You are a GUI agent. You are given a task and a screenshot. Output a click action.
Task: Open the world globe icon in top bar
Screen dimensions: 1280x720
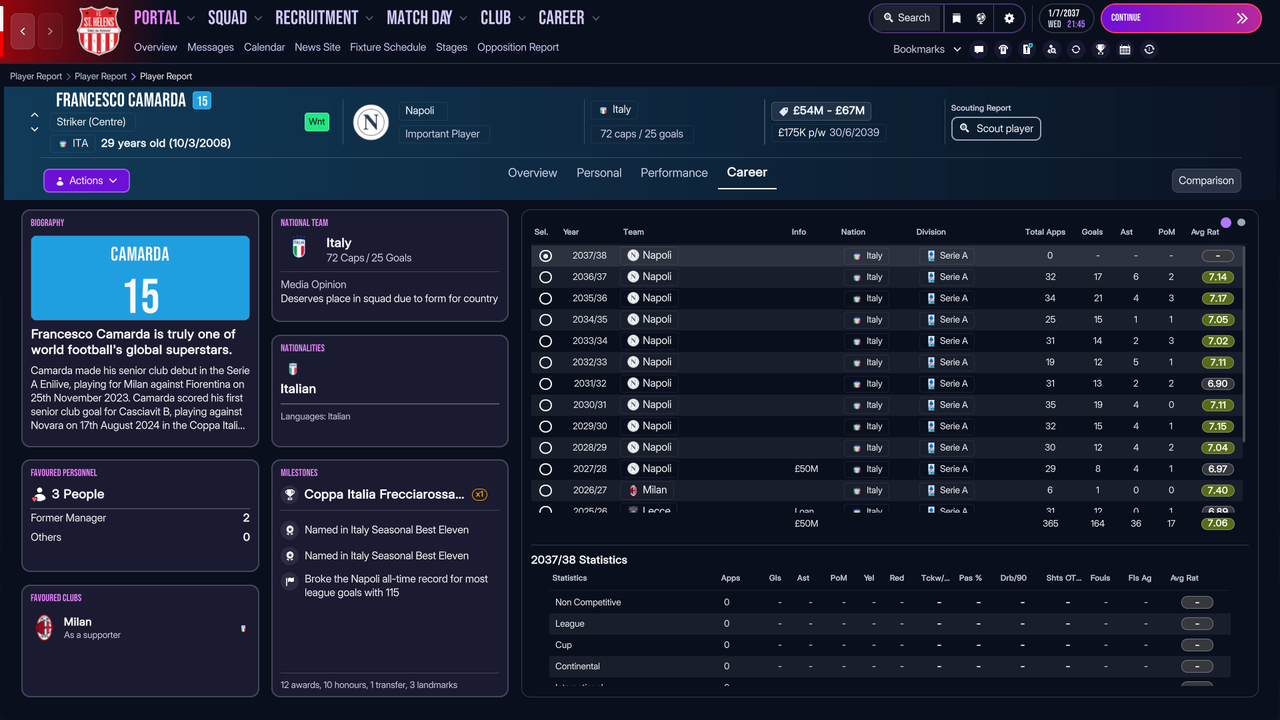pos(982,18)
